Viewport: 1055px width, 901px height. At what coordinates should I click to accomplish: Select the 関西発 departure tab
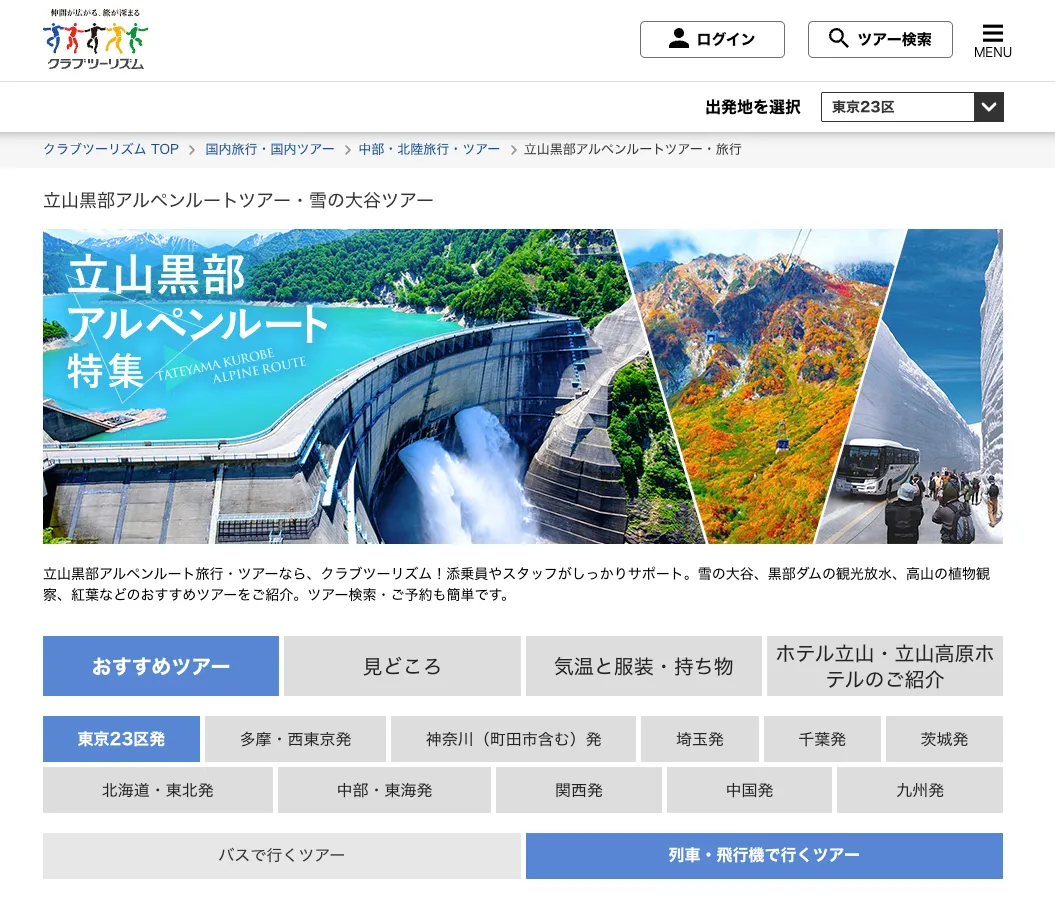(579, 790)
